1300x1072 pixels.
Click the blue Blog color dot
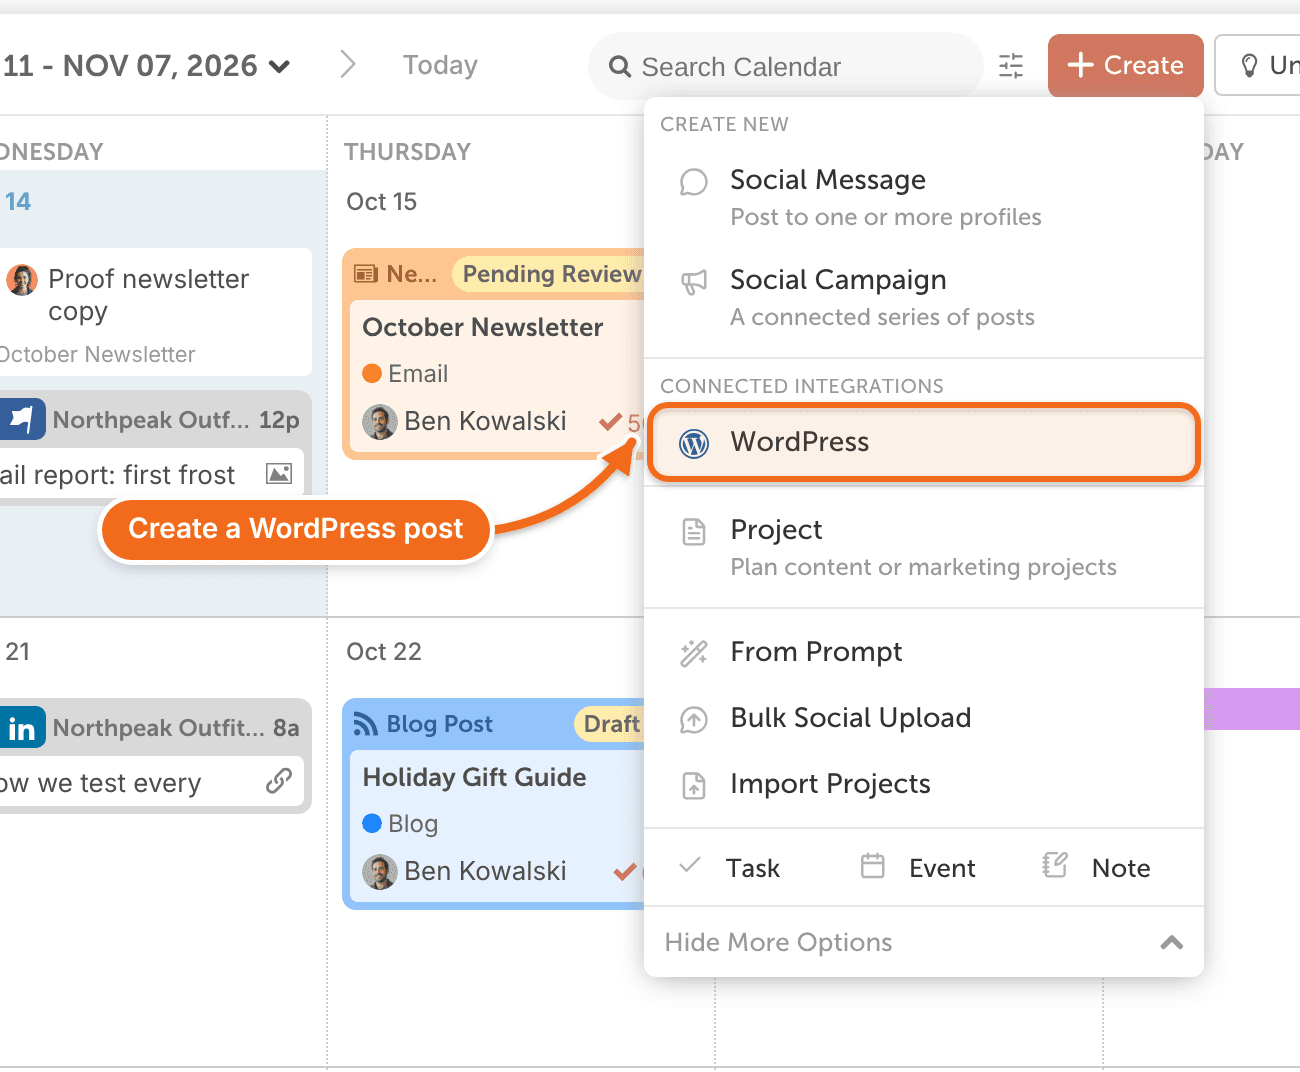click(x=372, y=823)
